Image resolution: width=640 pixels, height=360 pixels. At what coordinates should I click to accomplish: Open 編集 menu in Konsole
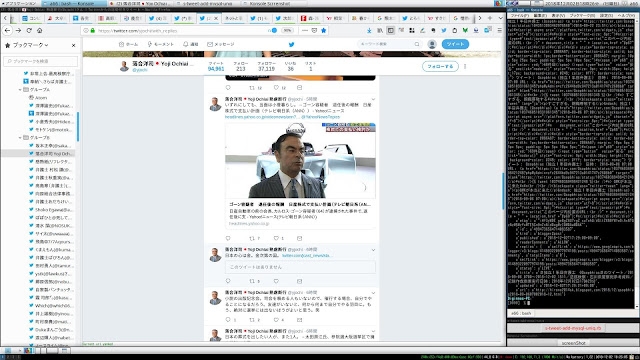tap(540, 16)
